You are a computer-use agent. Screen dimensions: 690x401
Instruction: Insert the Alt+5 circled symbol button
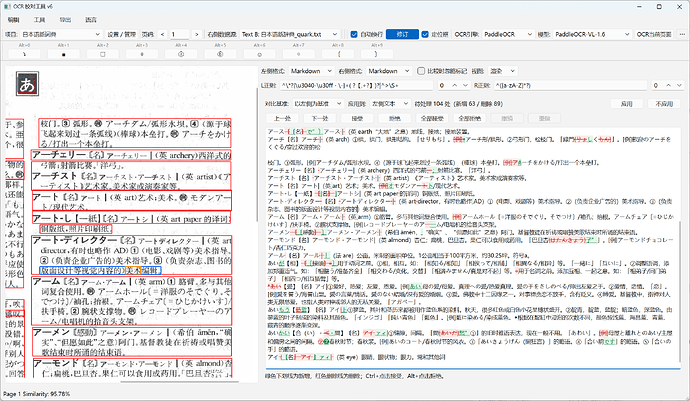[x=220, y=54]
